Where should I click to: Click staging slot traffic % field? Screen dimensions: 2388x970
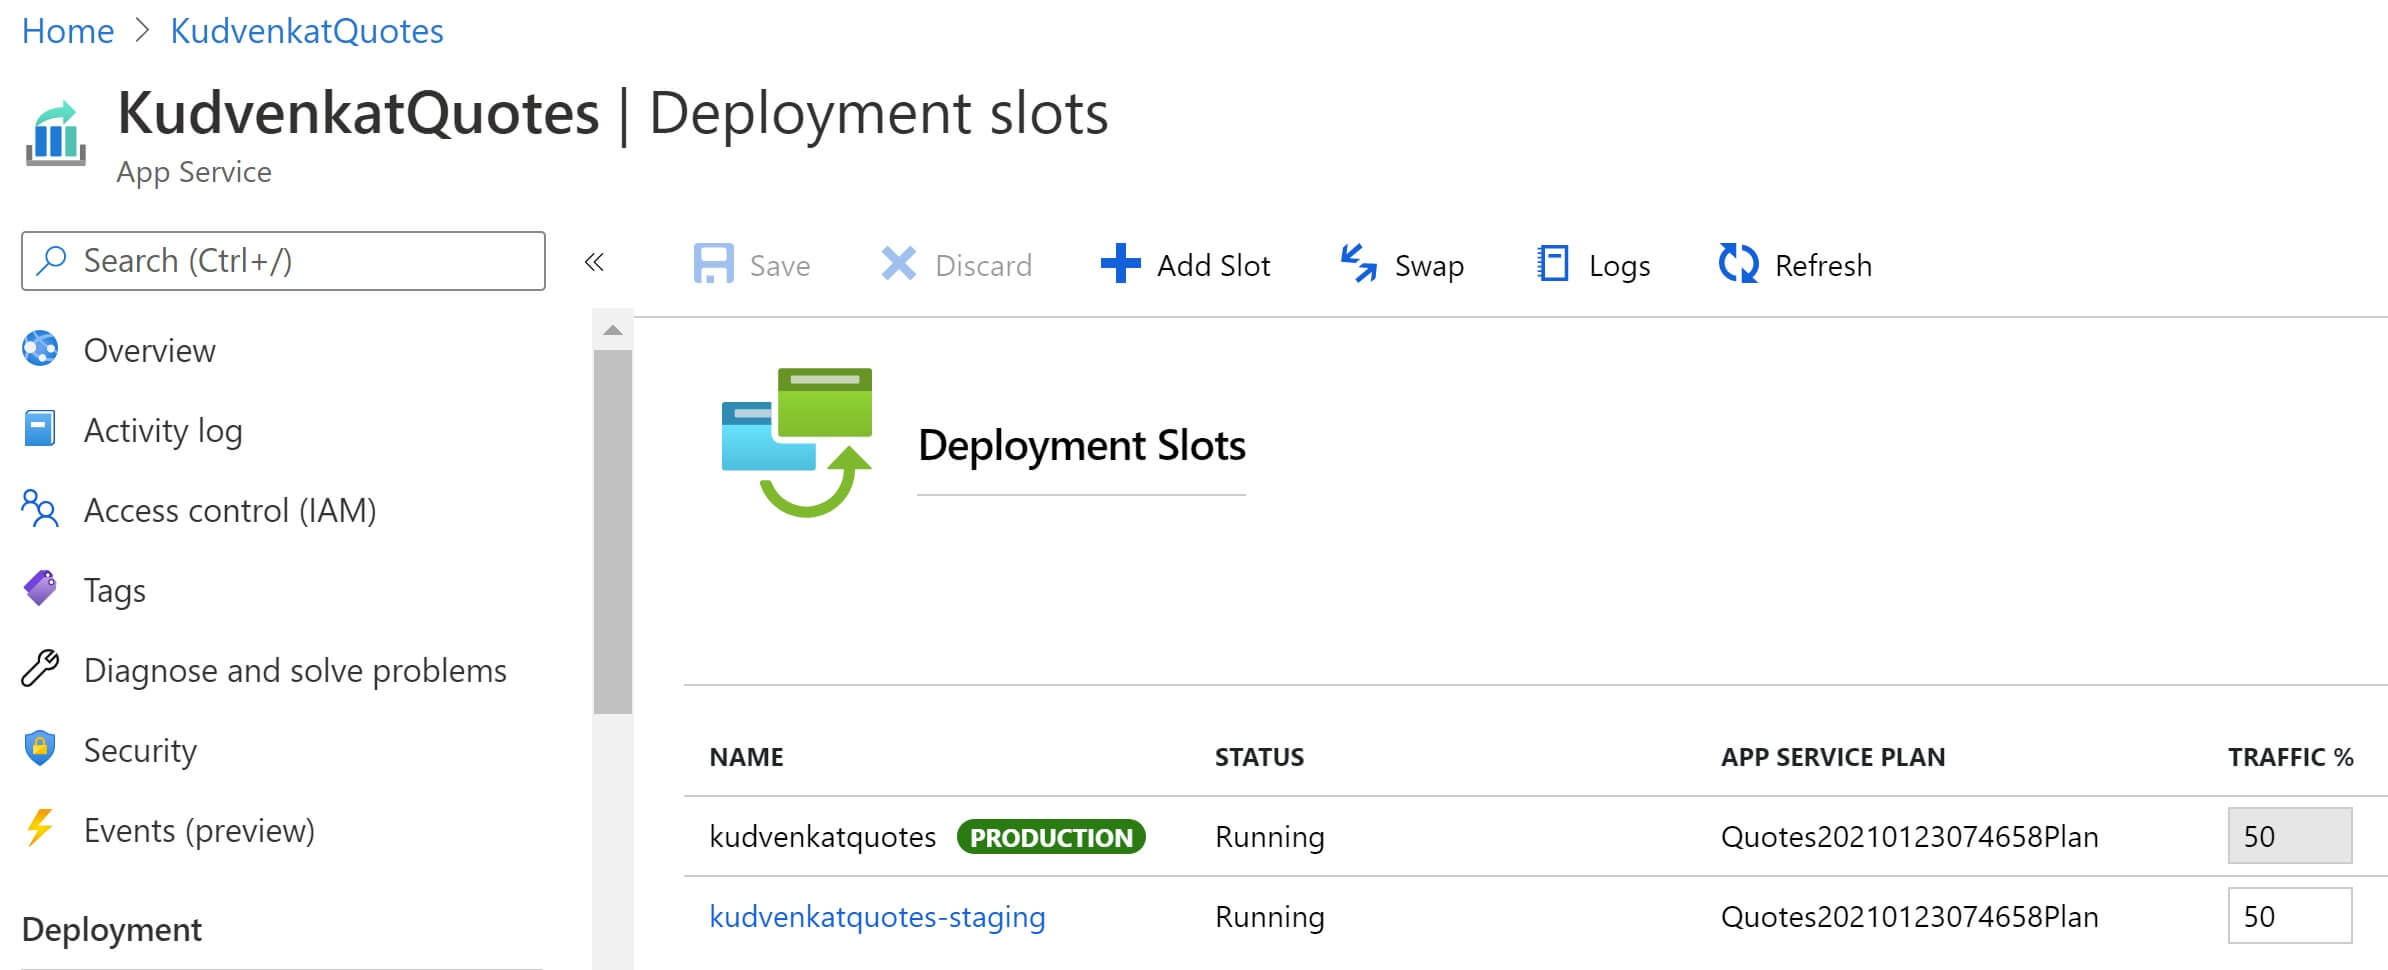(2289, 915)
